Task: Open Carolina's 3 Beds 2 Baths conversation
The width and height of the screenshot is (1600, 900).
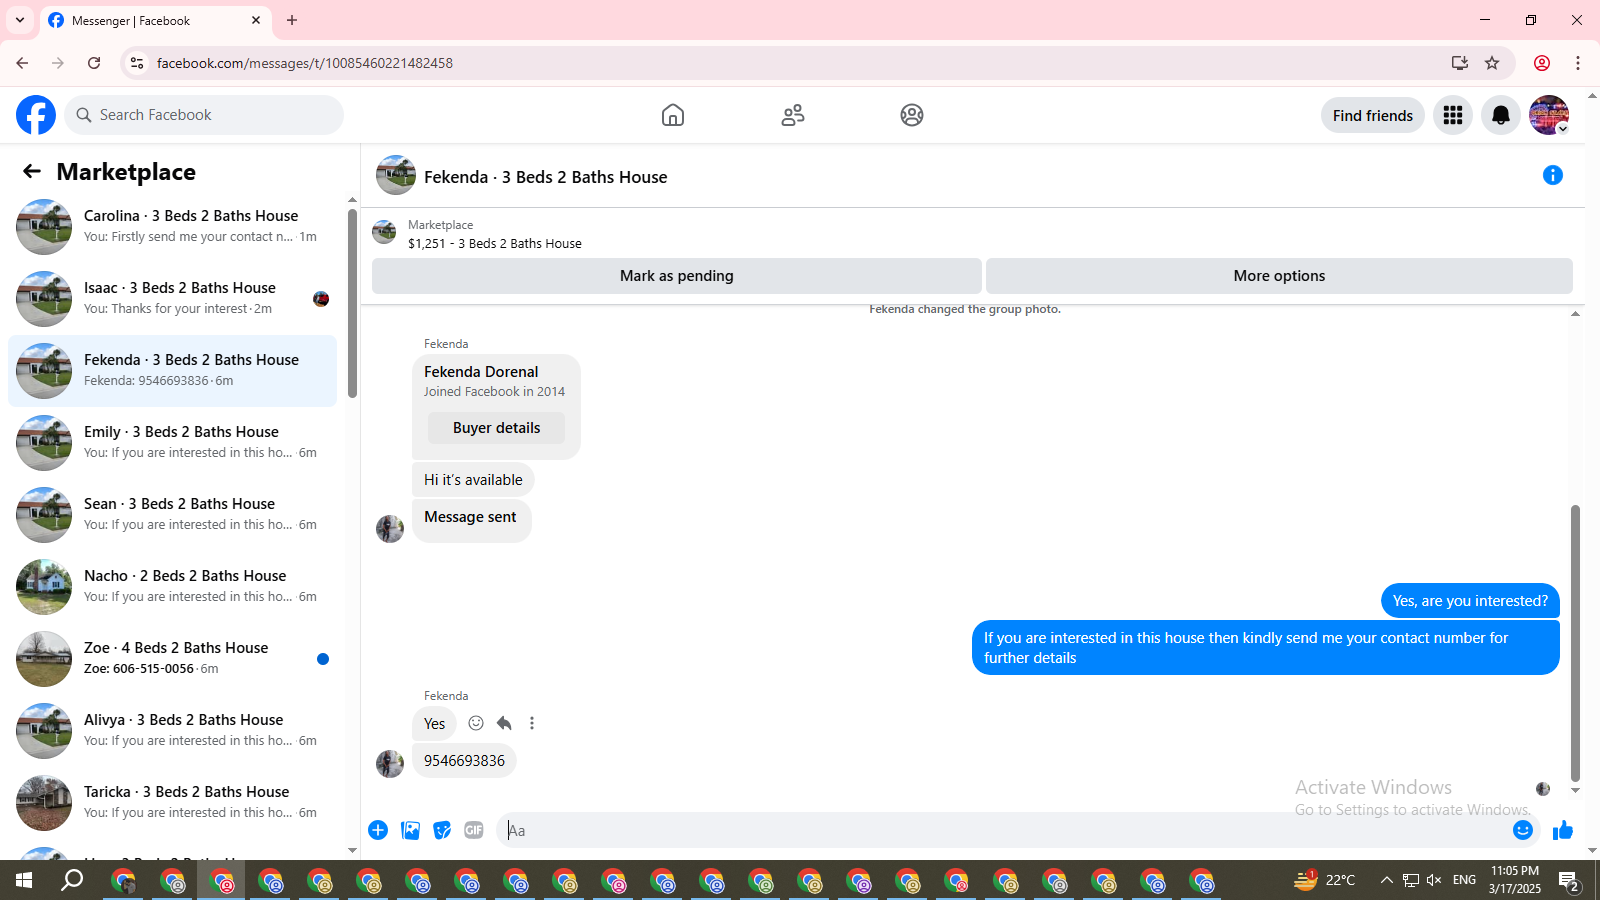Action: click(172, 227)
